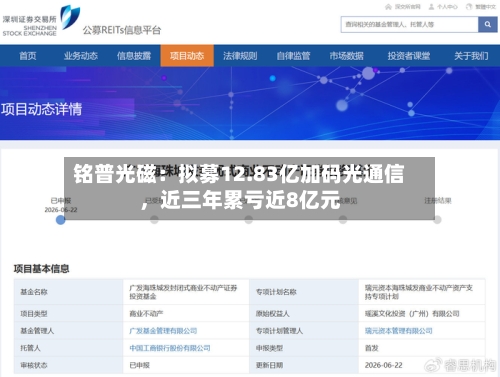Open 个人中心 user link

(x=443, y=7)
